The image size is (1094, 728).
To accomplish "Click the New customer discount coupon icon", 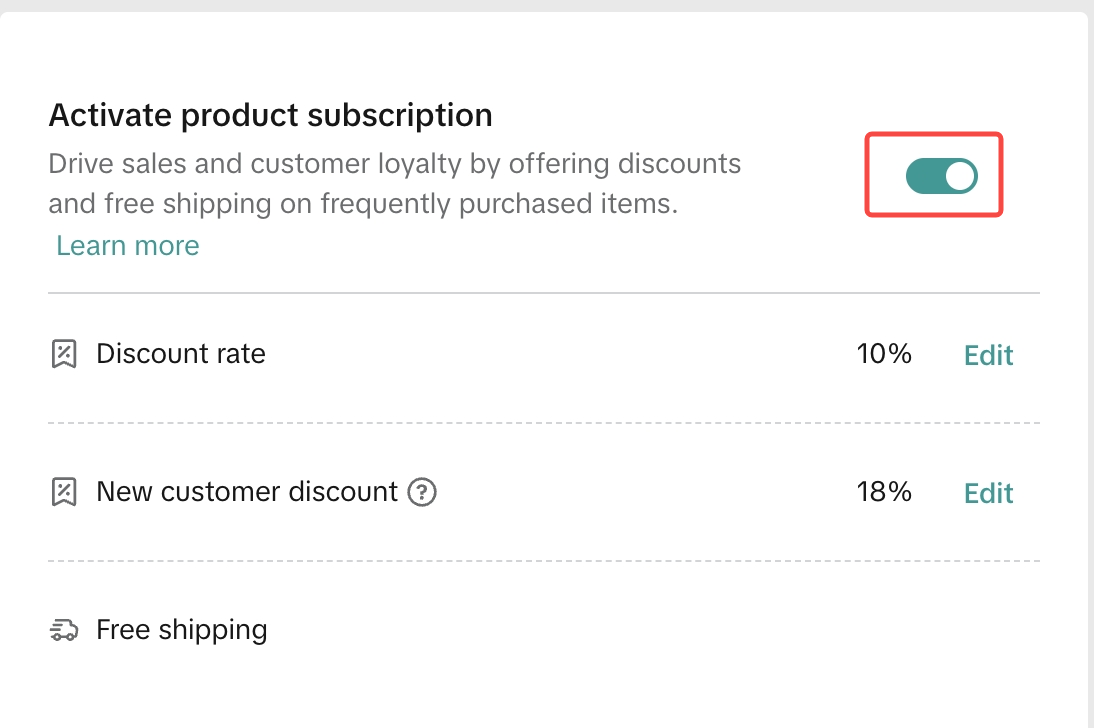I will 64,492.
